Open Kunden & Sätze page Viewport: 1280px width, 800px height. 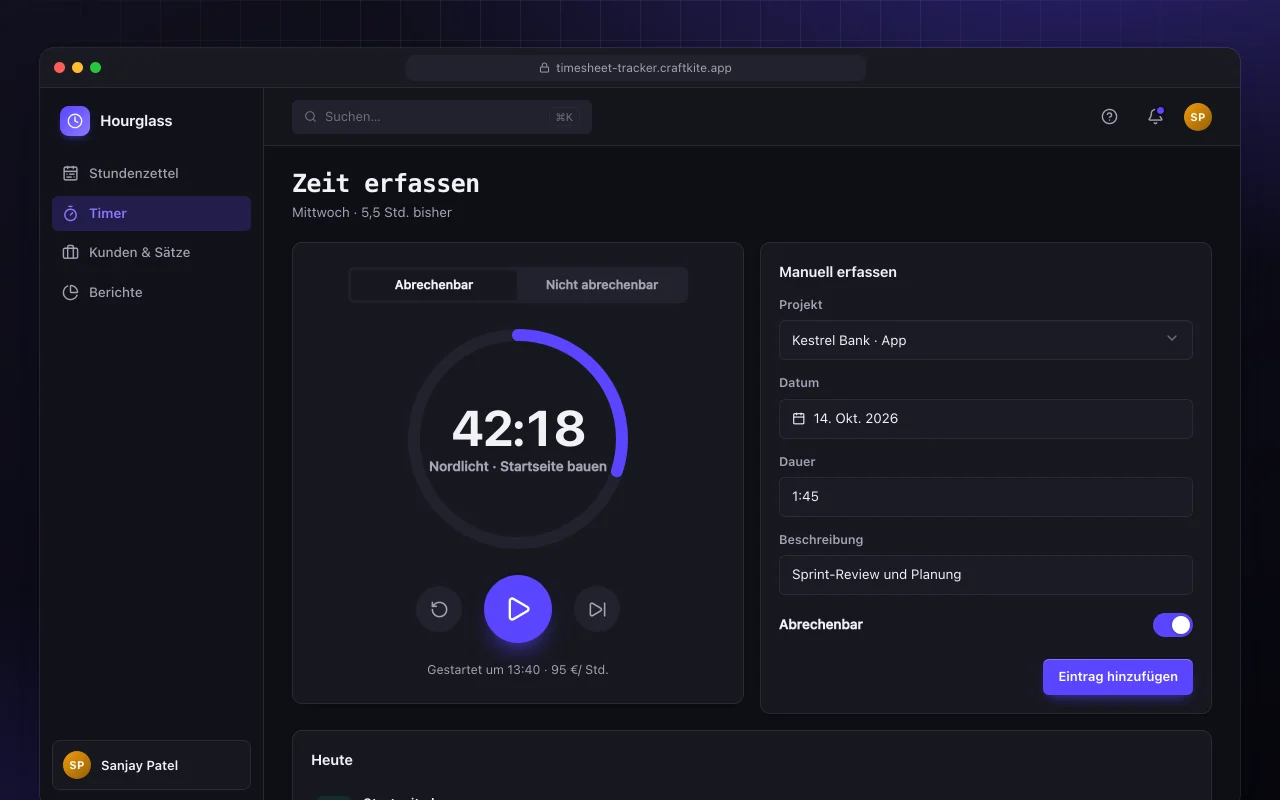[151, 252]
